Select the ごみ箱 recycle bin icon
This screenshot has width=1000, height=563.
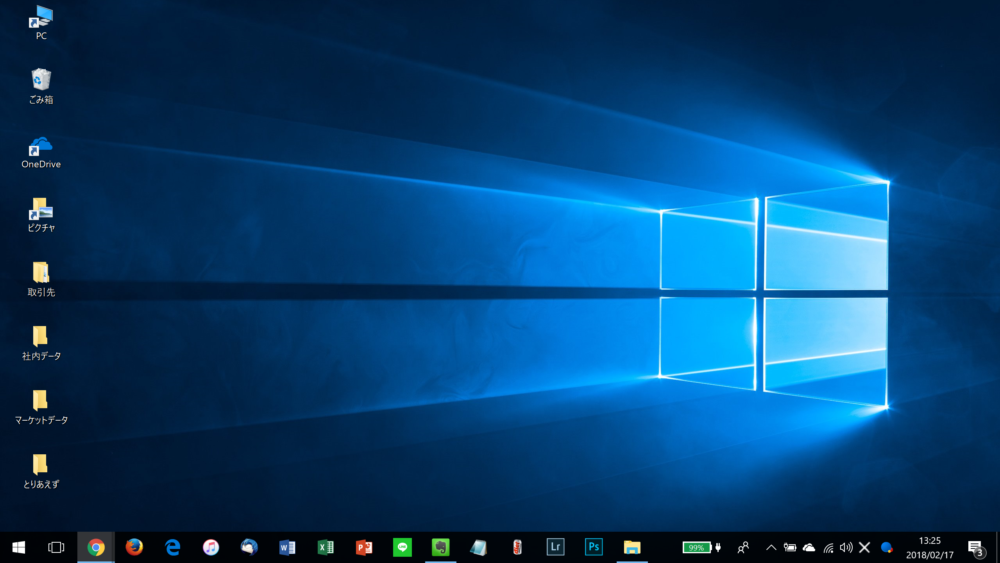pos(41,86)
